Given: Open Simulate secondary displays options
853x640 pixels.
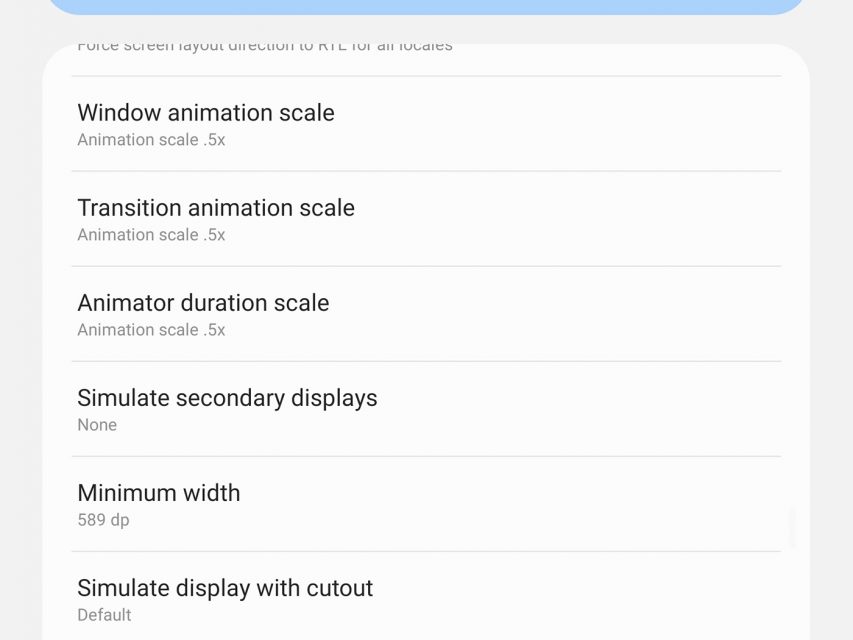Looking at the screenshot, I should 227,398.
